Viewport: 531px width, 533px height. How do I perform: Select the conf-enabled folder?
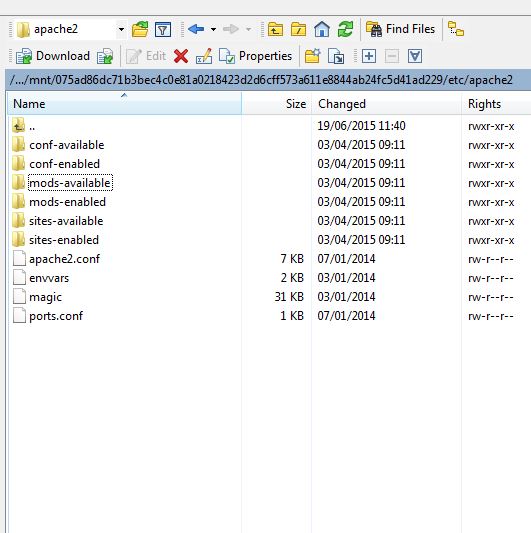coord(65,164)
